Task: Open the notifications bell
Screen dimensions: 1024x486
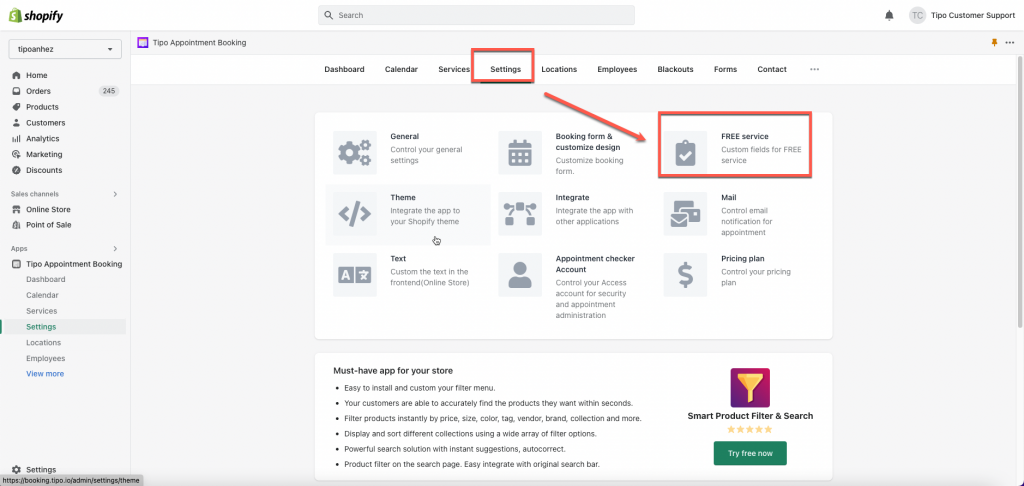Action: click(x=889, y=15)
